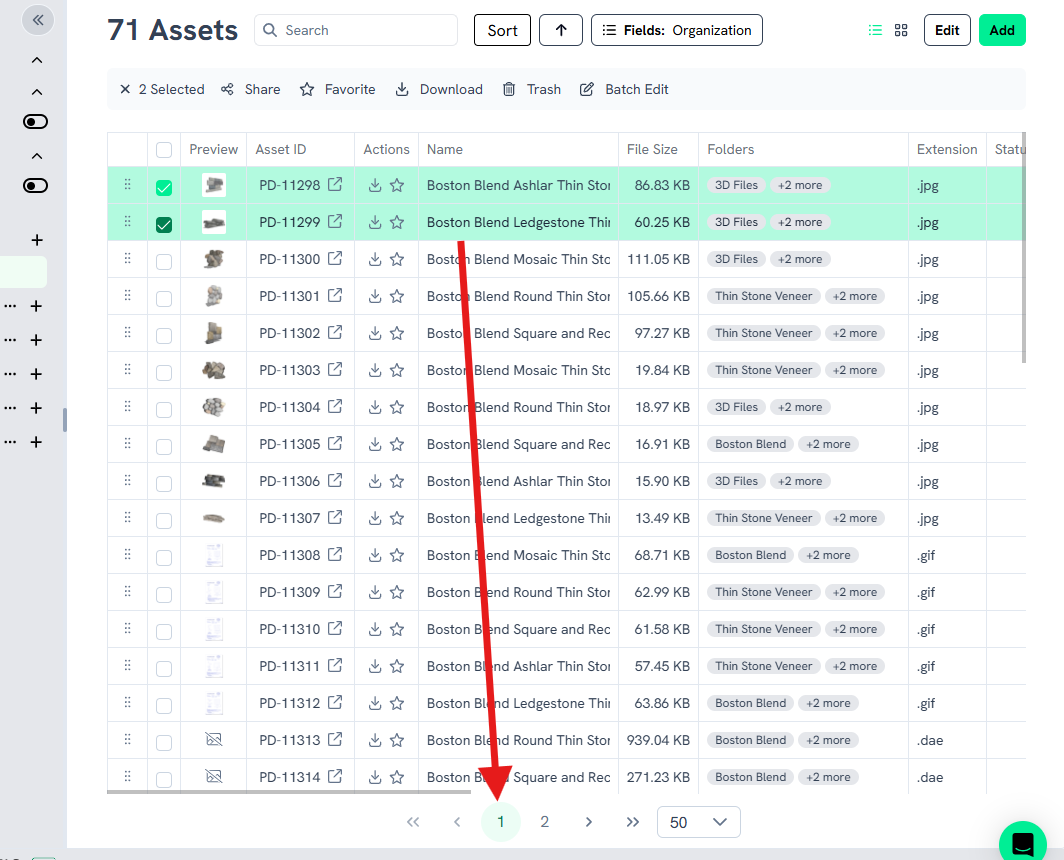Switch to list view layout
The height and width of the screenshot is (860, 1064).
click(875, 30)
